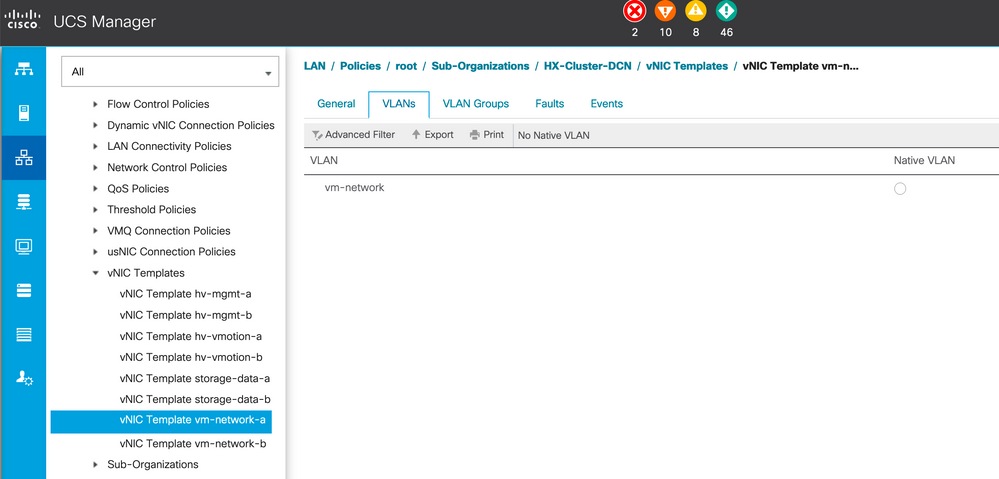Open the Events tab
This screenshot has height=479, width=999.
click(x=607, y=104)
